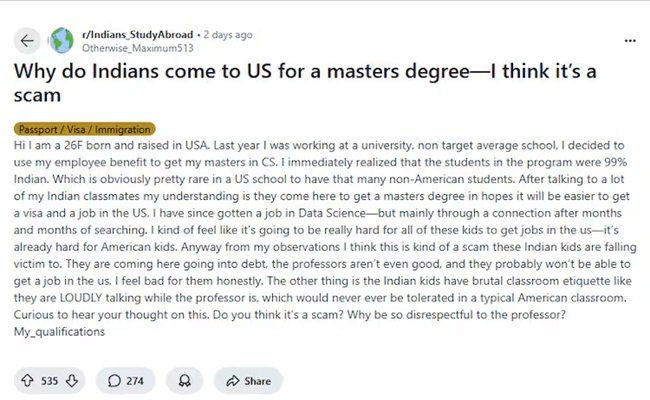Viewport: 650px width, 400px height.
Task: Click the 274 comments count
Action: pyautogui.click(x=133, y=381)
